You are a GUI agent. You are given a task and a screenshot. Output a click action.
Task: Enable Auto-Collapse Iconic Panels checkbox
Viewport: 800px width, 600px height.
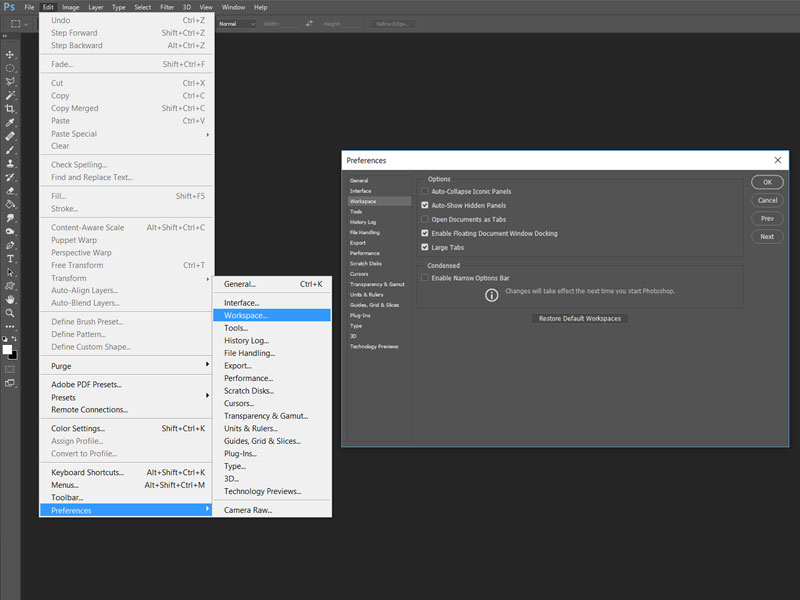tap(424, 191)
